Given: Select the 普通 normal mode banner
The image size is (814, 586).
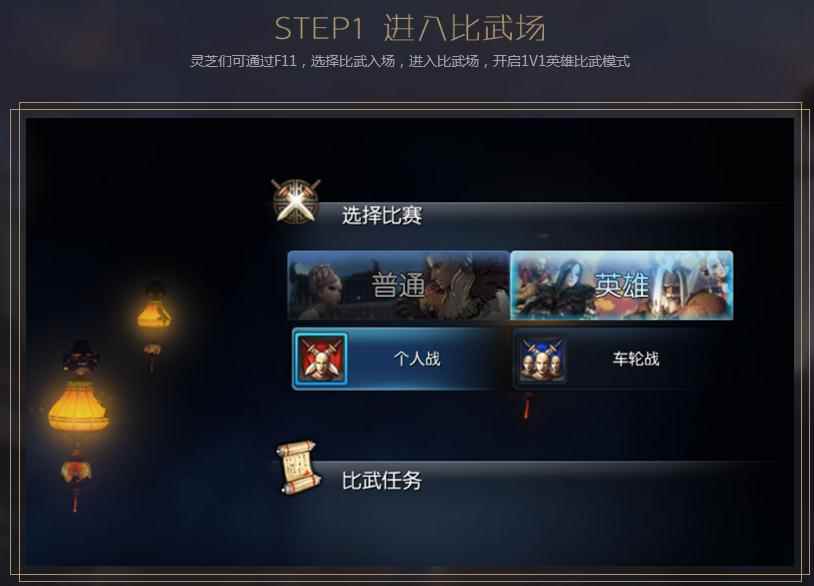Looking at the screenshot, I should (x=399, y=285).
